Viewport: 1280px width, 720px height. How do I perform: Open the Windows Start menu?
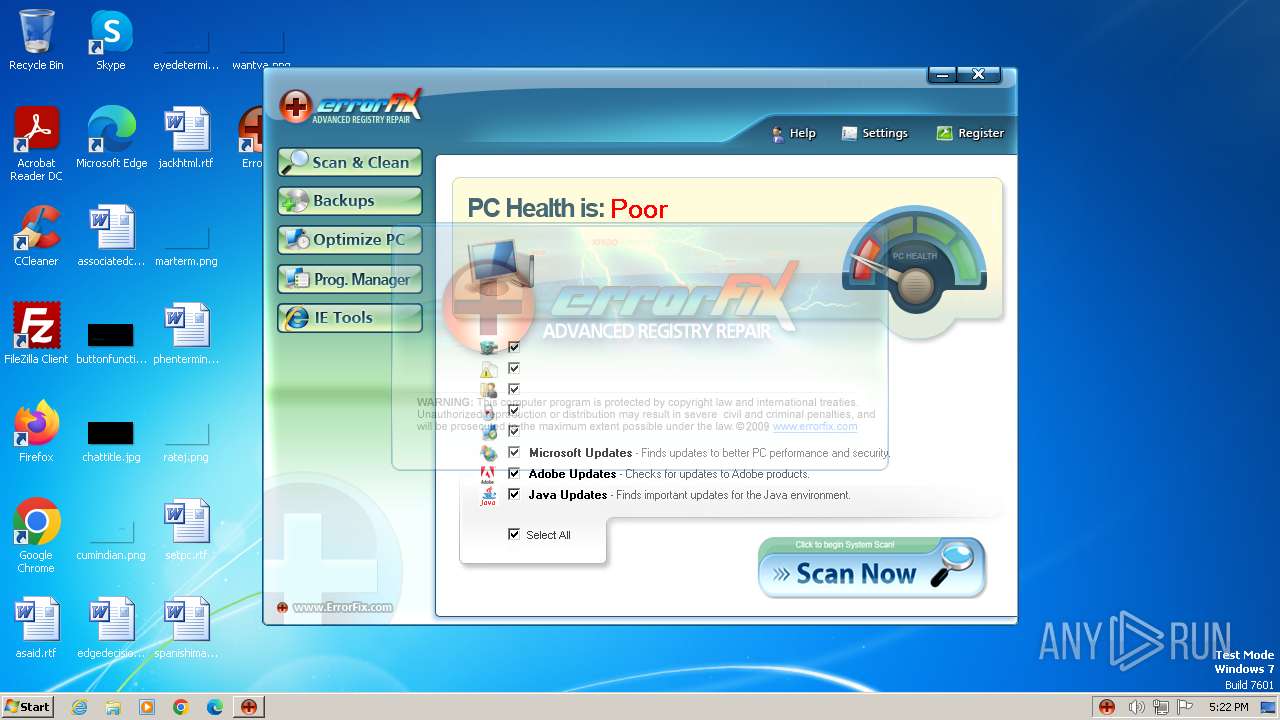27,706
